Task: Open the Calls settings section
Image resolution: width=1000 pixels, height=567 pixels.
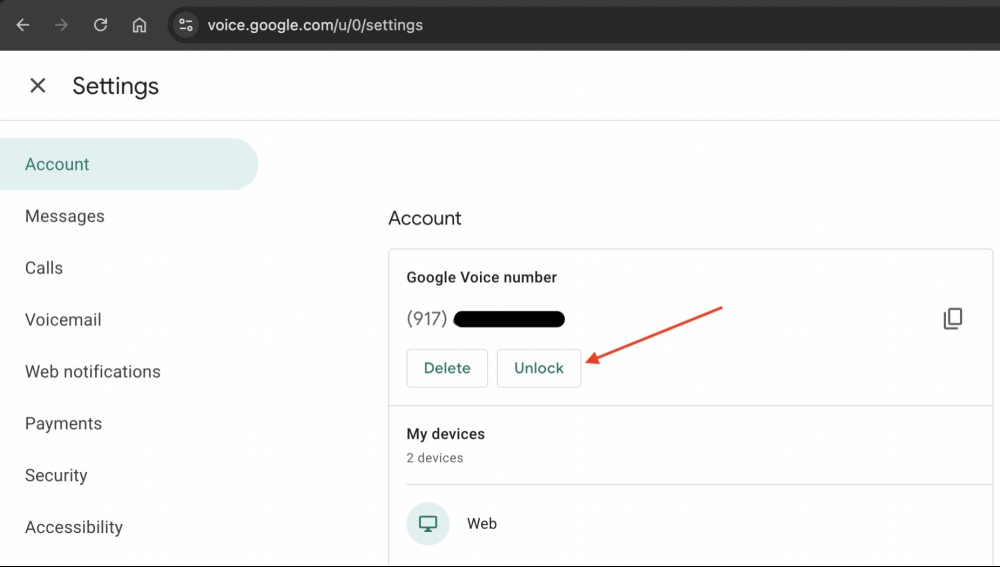Action: click(x=44, y=268)
